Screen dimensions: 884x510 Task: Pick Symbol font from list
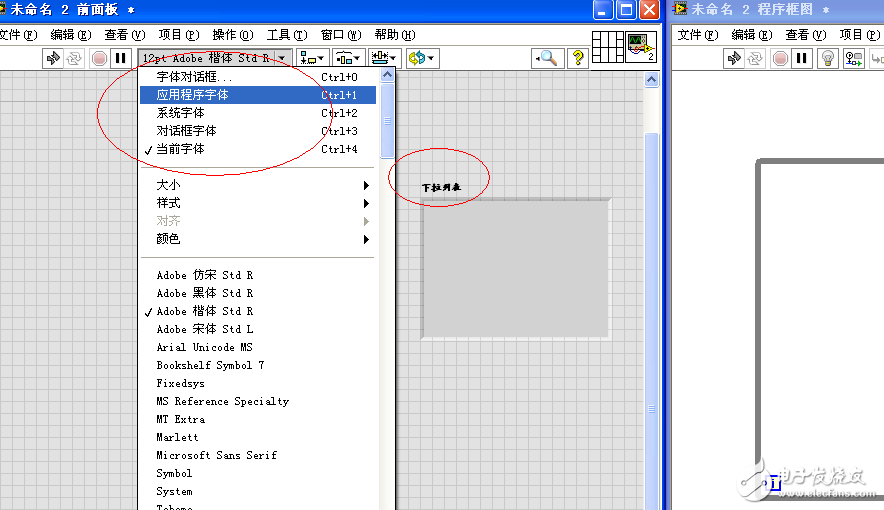(258, 473)
